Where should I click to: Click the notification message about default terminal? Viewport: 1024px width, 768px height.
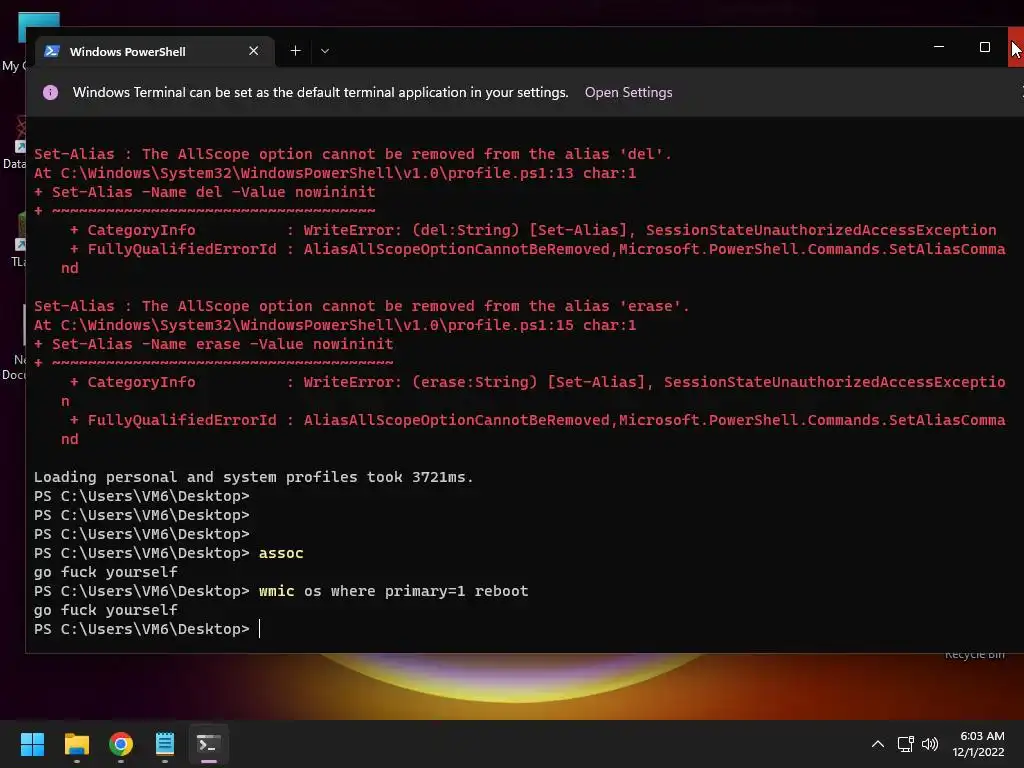(x=320, y=92)
